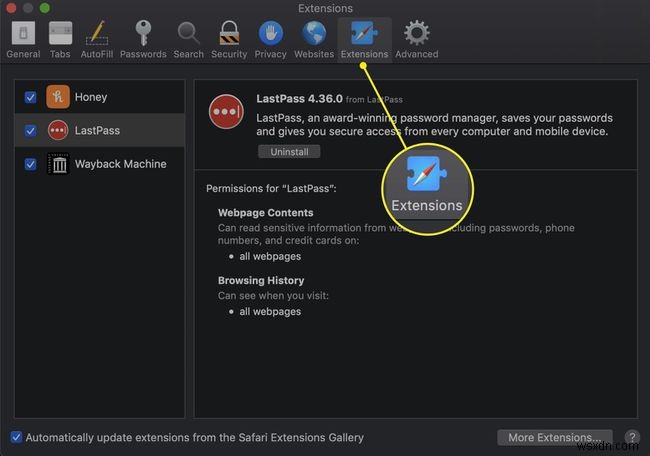Disable the Honey extension checkbox

click(30, 97)
